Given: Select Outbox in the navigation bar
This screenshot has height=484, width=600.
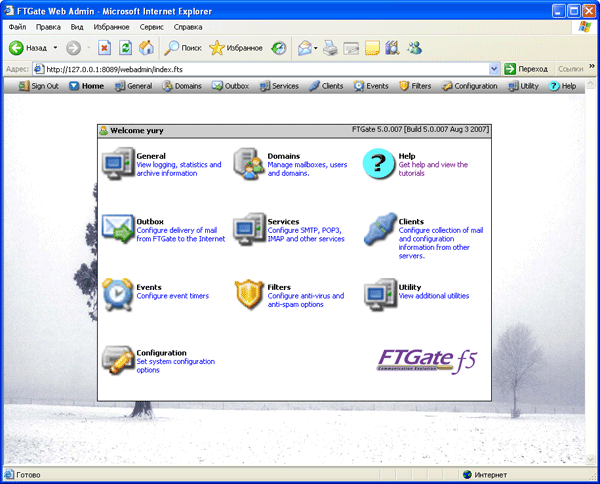Looking at the screenshot, I should [230, 86].
